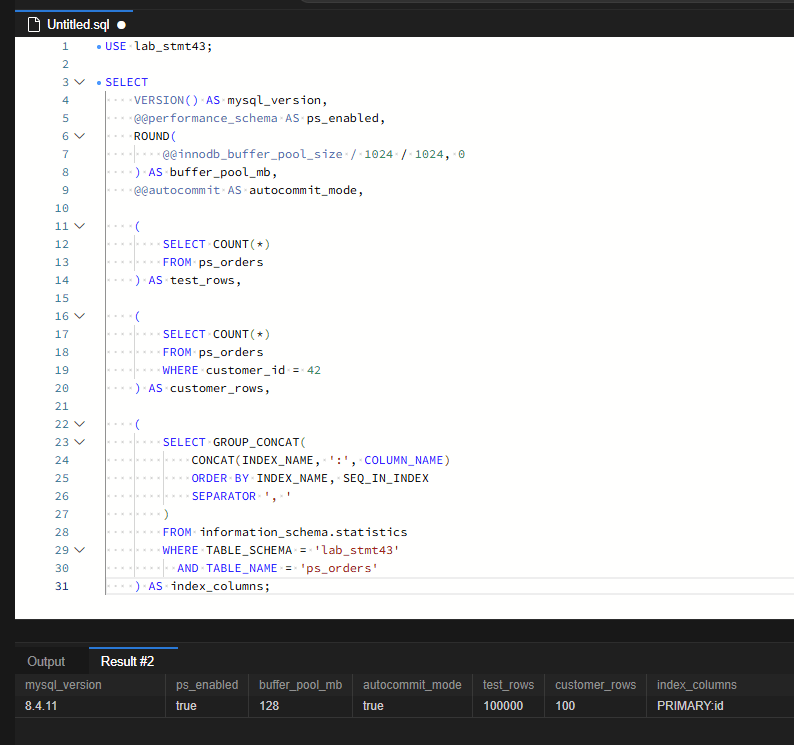Click SEPARATOR keyword on line 26
Viewport: 794px width, 745px height.
coord(224,496)
